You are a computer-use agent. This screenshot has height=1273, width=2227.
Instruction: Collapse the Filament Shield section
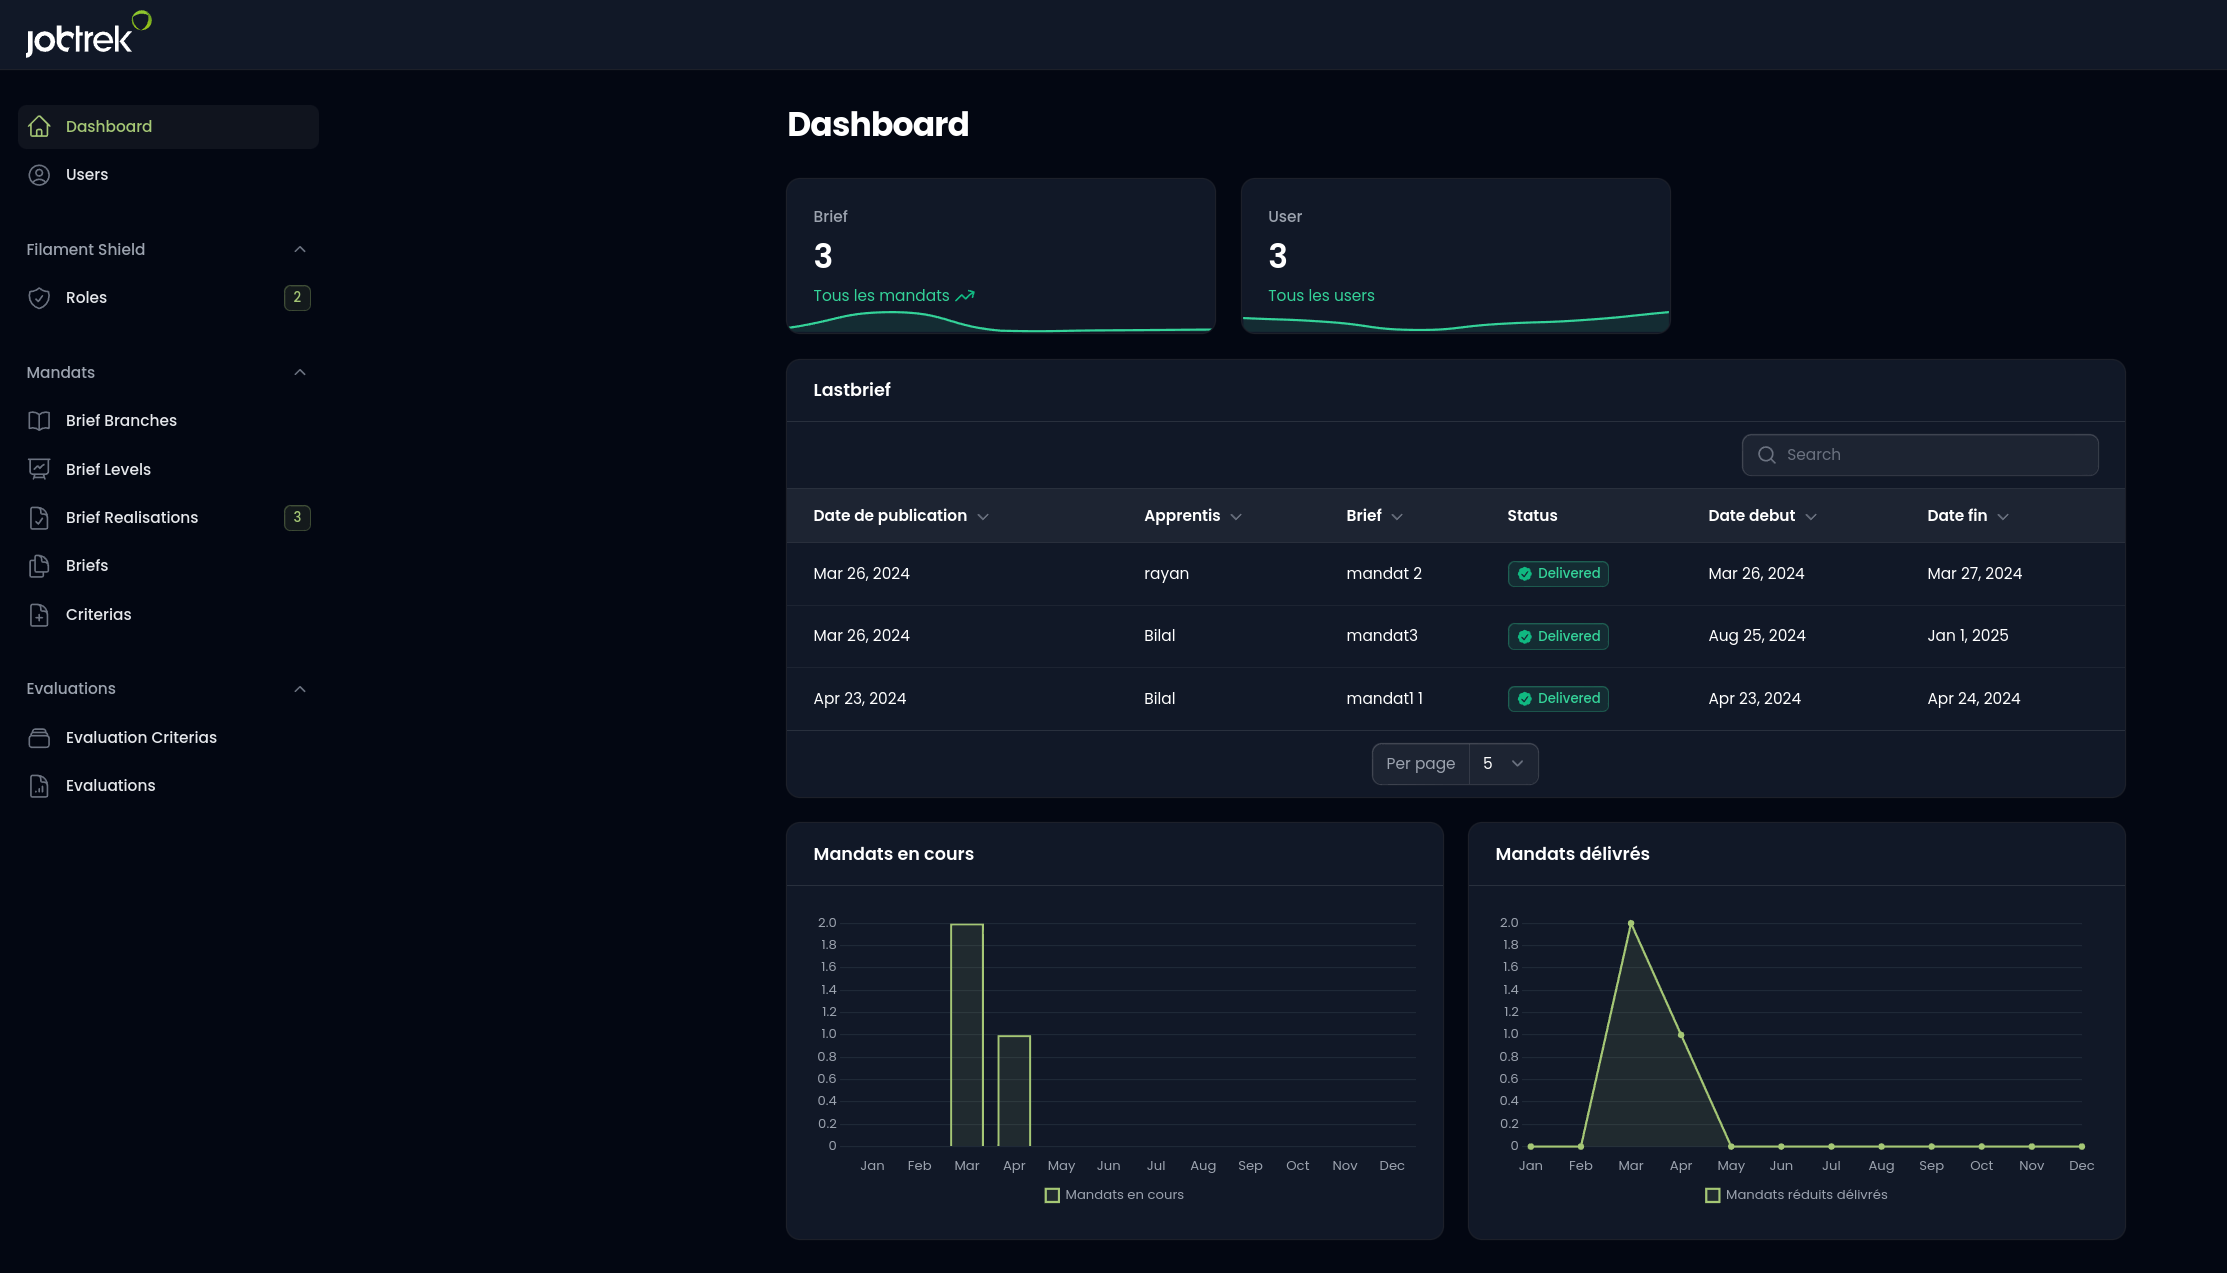[x=299, y=249]
